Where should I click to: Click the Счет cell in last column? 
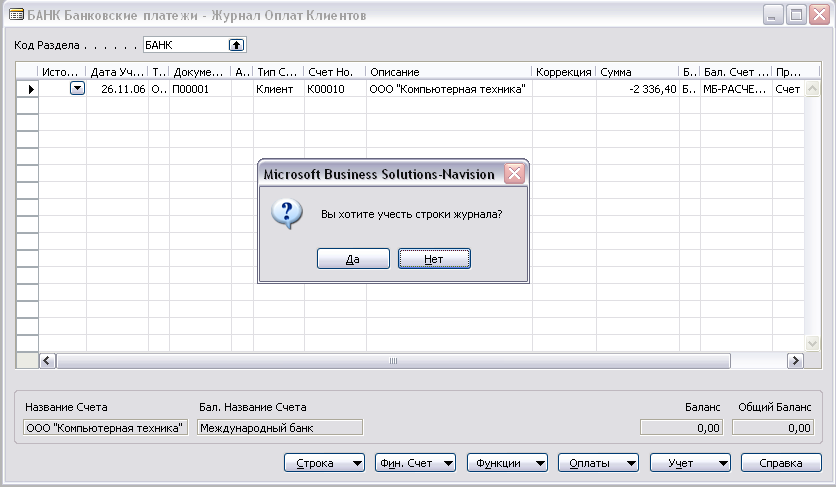point(788,89)
